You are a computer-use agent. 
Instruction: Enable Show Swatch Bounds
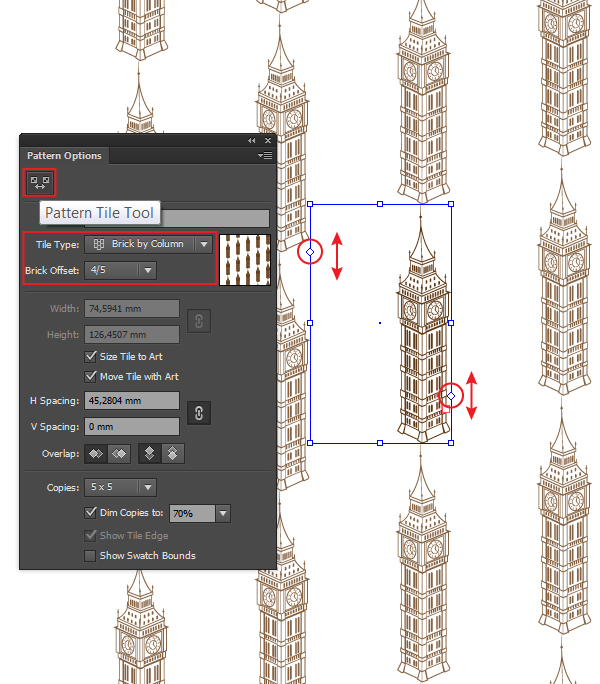(90, 556)
